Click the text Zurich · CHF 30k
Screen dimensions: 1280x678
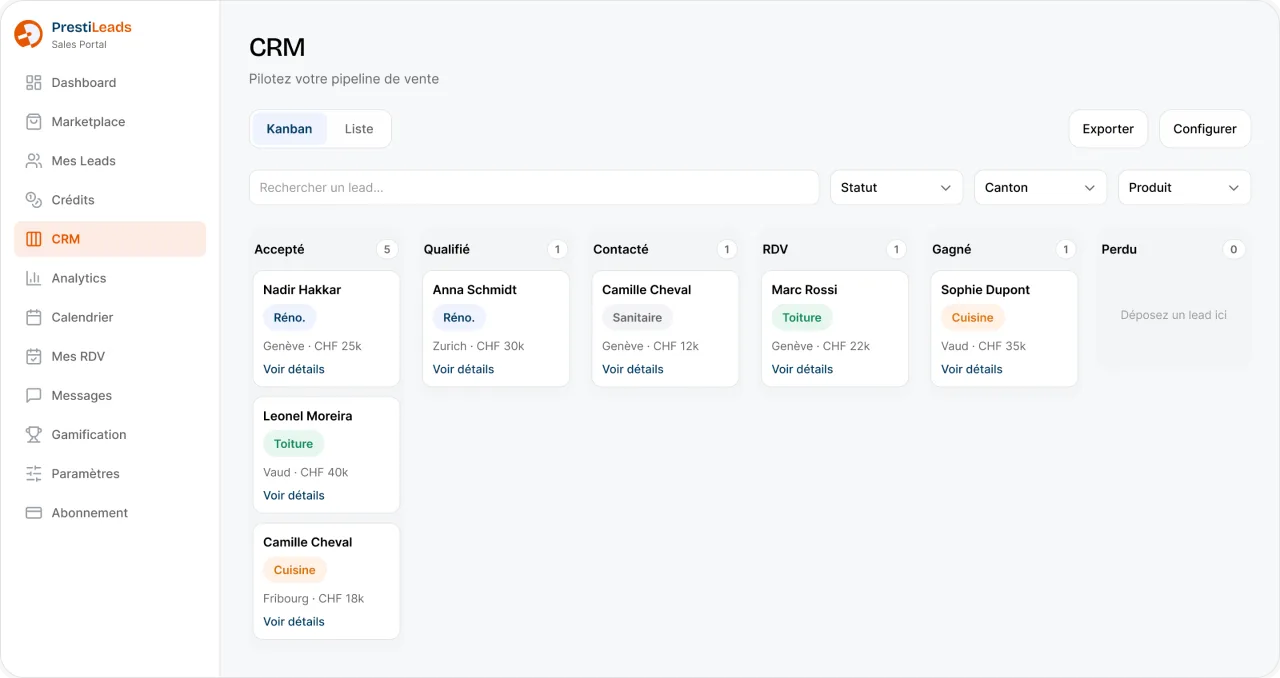(478, 346)
